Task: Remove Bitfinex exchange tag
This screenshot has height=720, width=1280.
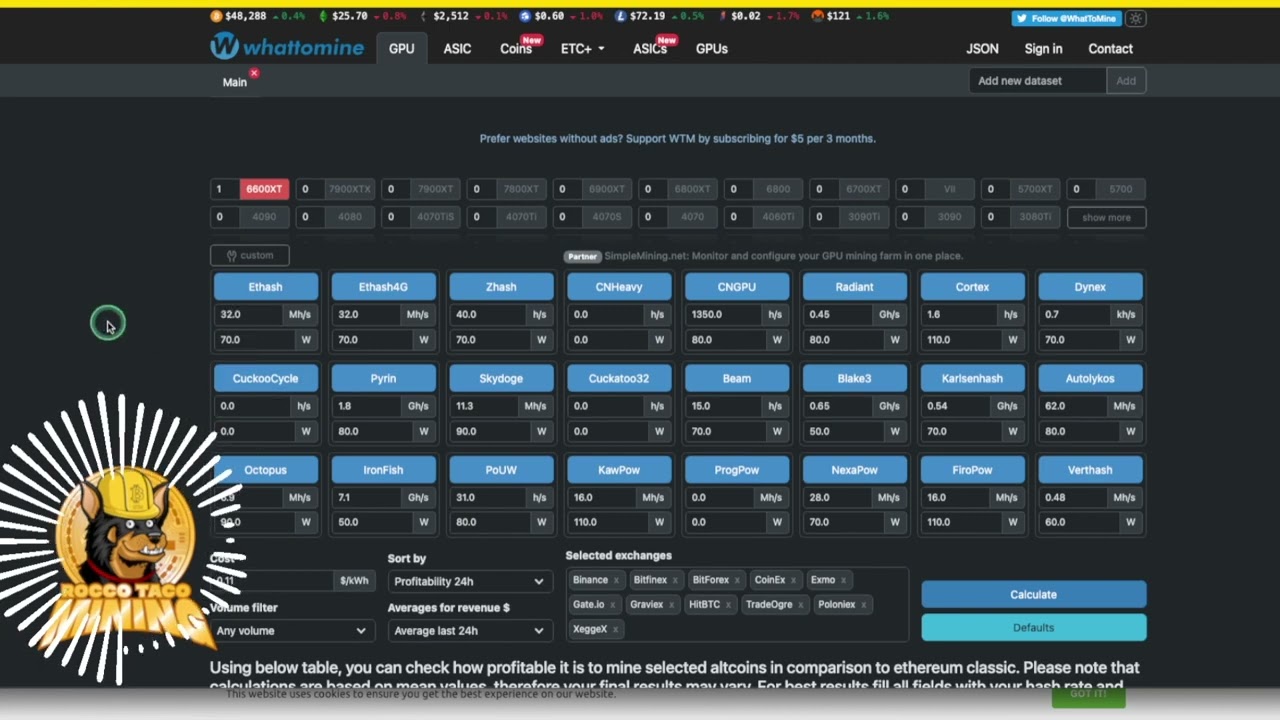Action: click(675, 580)
